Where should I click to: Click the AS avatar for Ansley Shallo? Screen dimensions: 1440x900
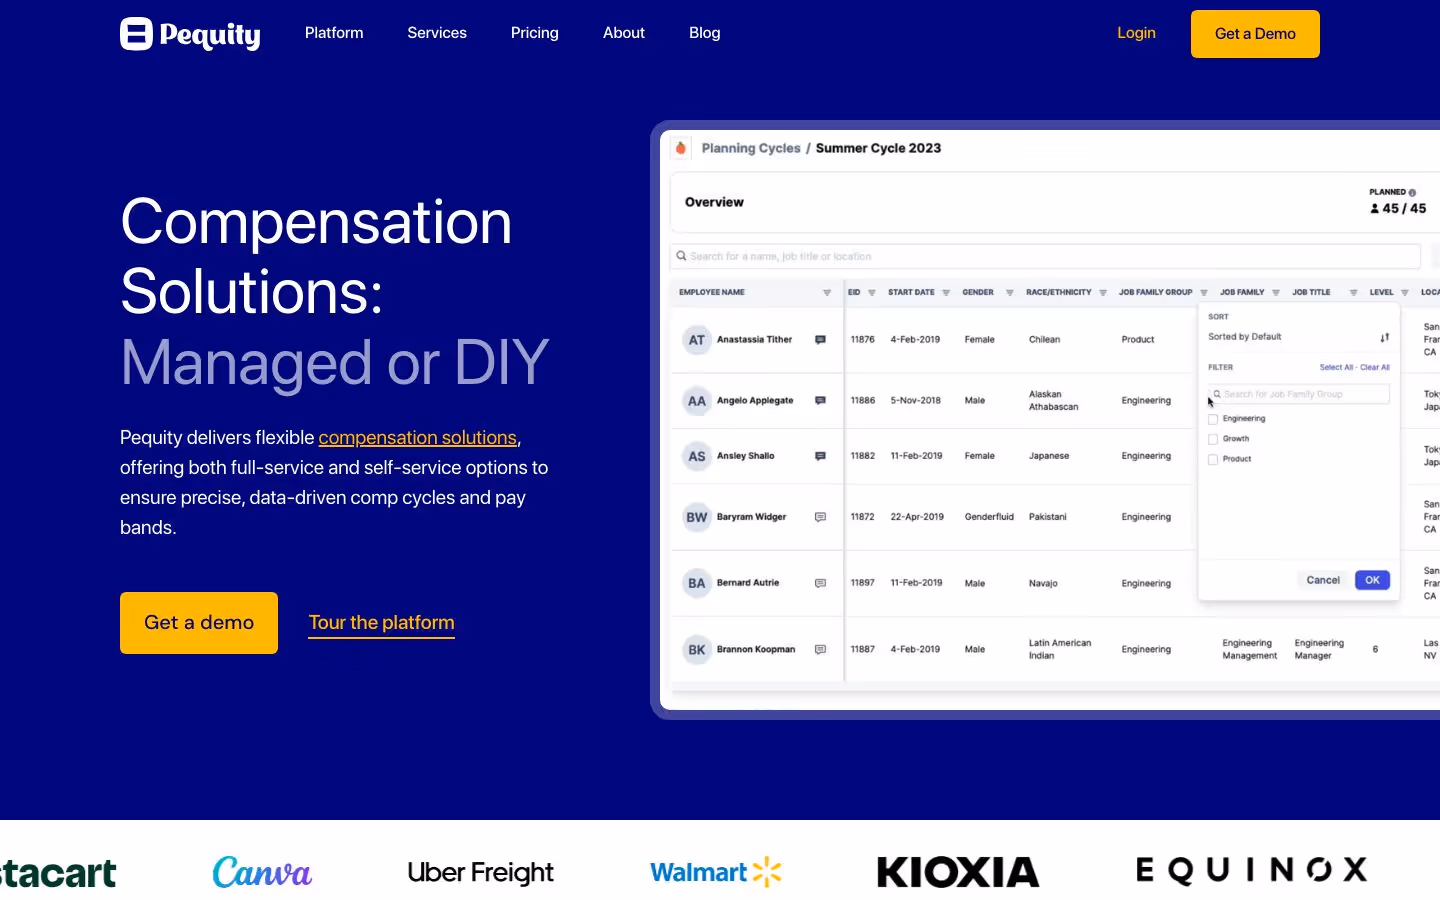(x=697, y=456)
